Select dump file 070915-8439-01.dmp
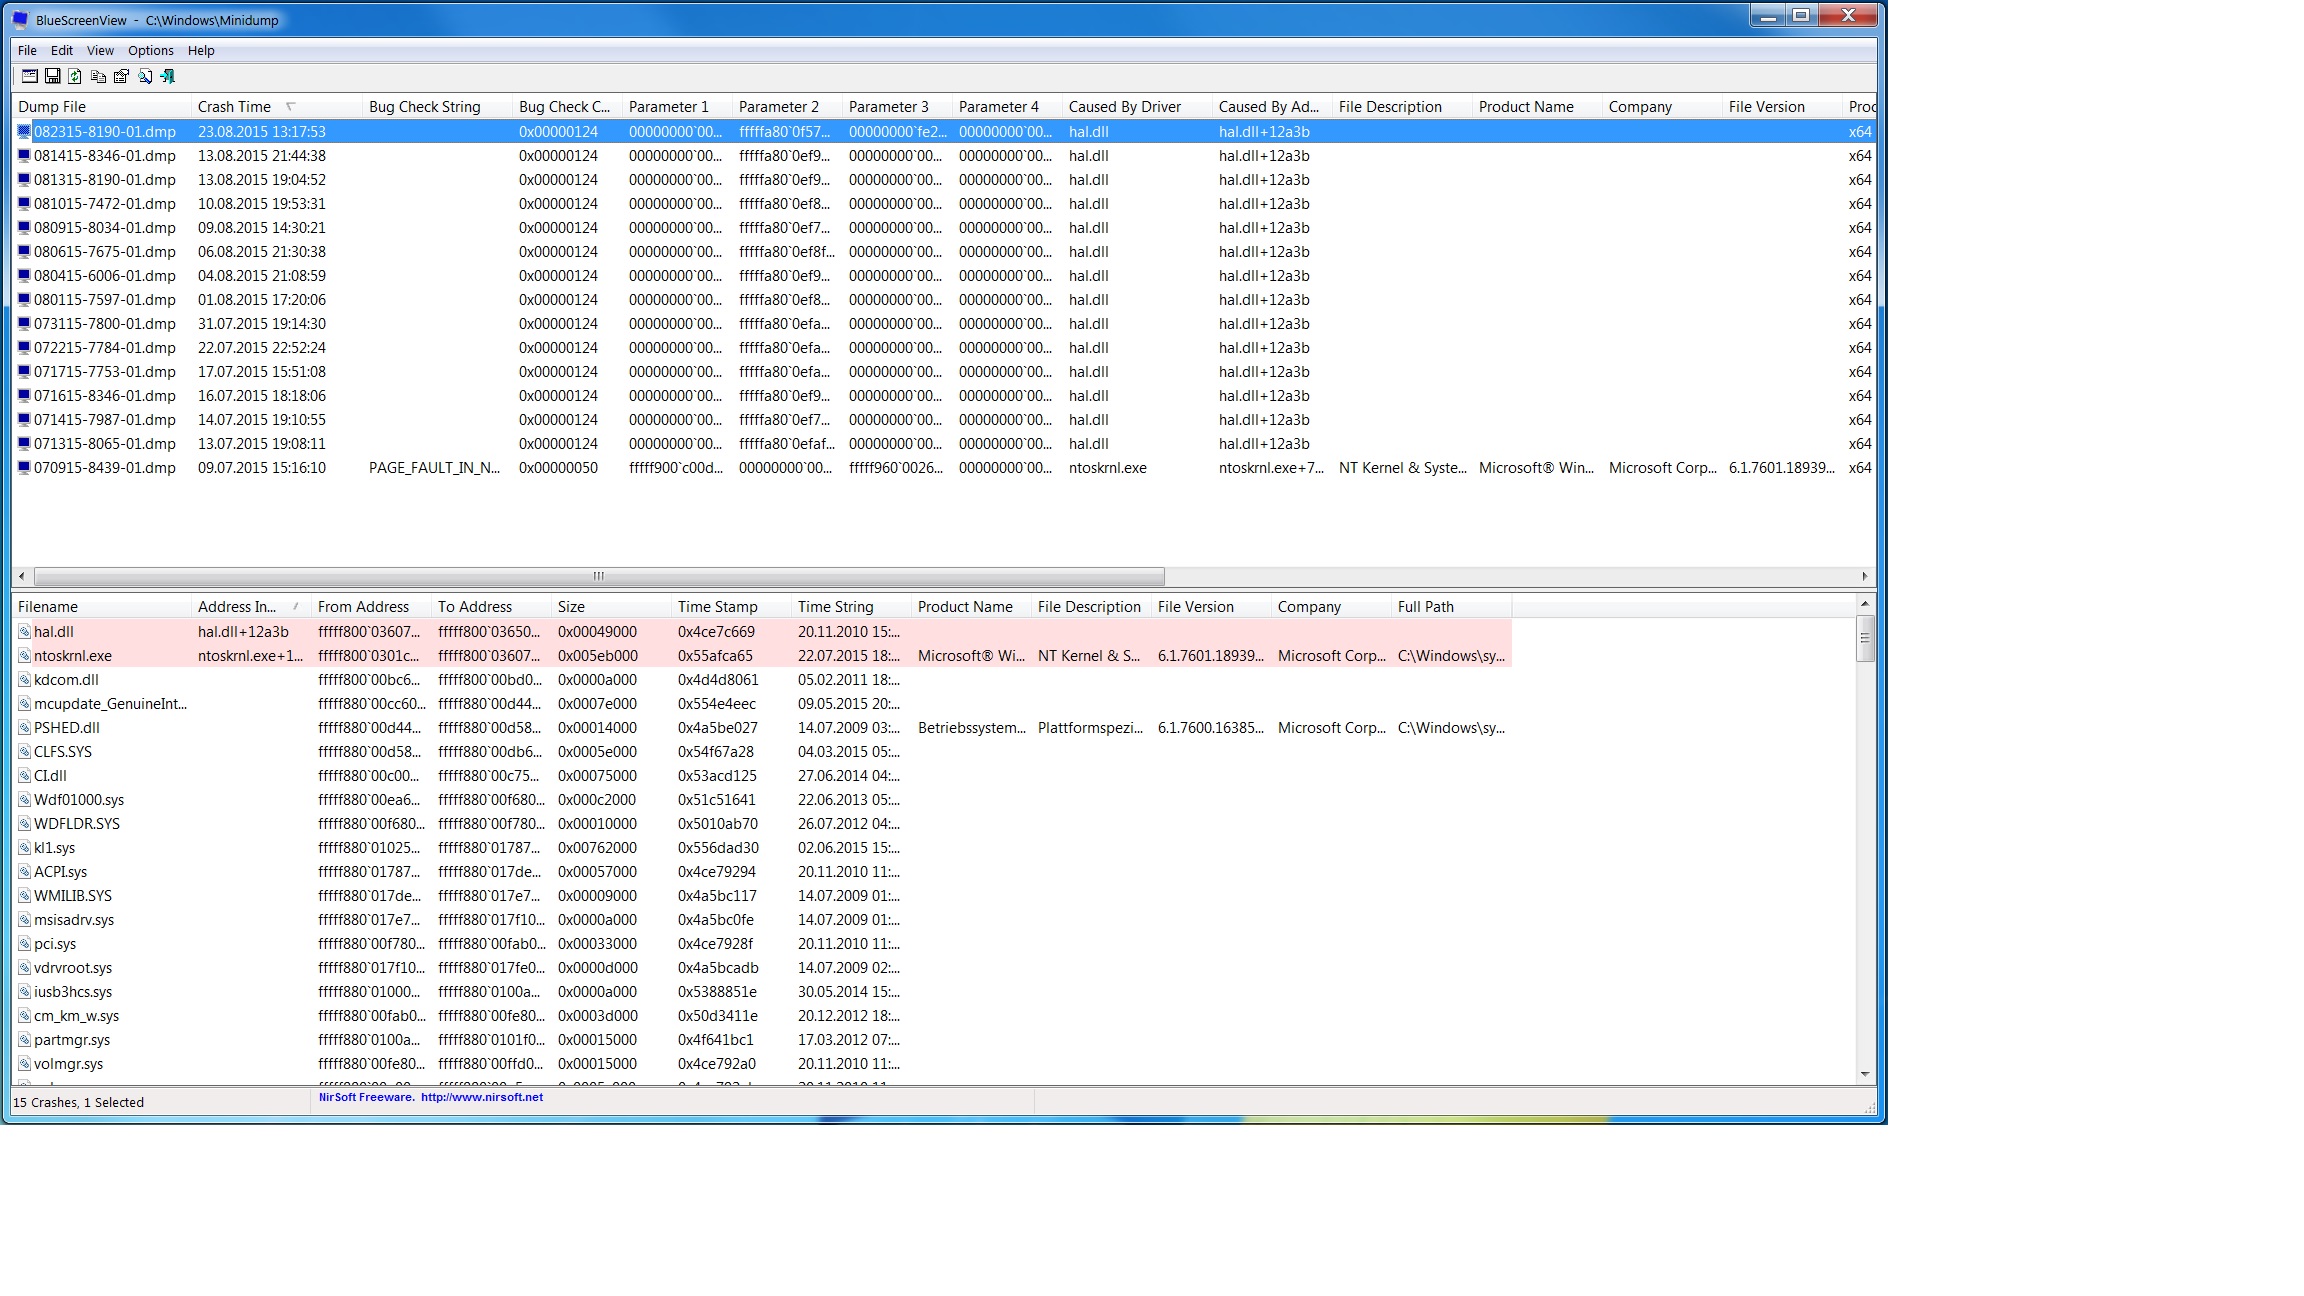Image resolution: width=2304 pixels, height=1296 pixels. tap(104, 468)
